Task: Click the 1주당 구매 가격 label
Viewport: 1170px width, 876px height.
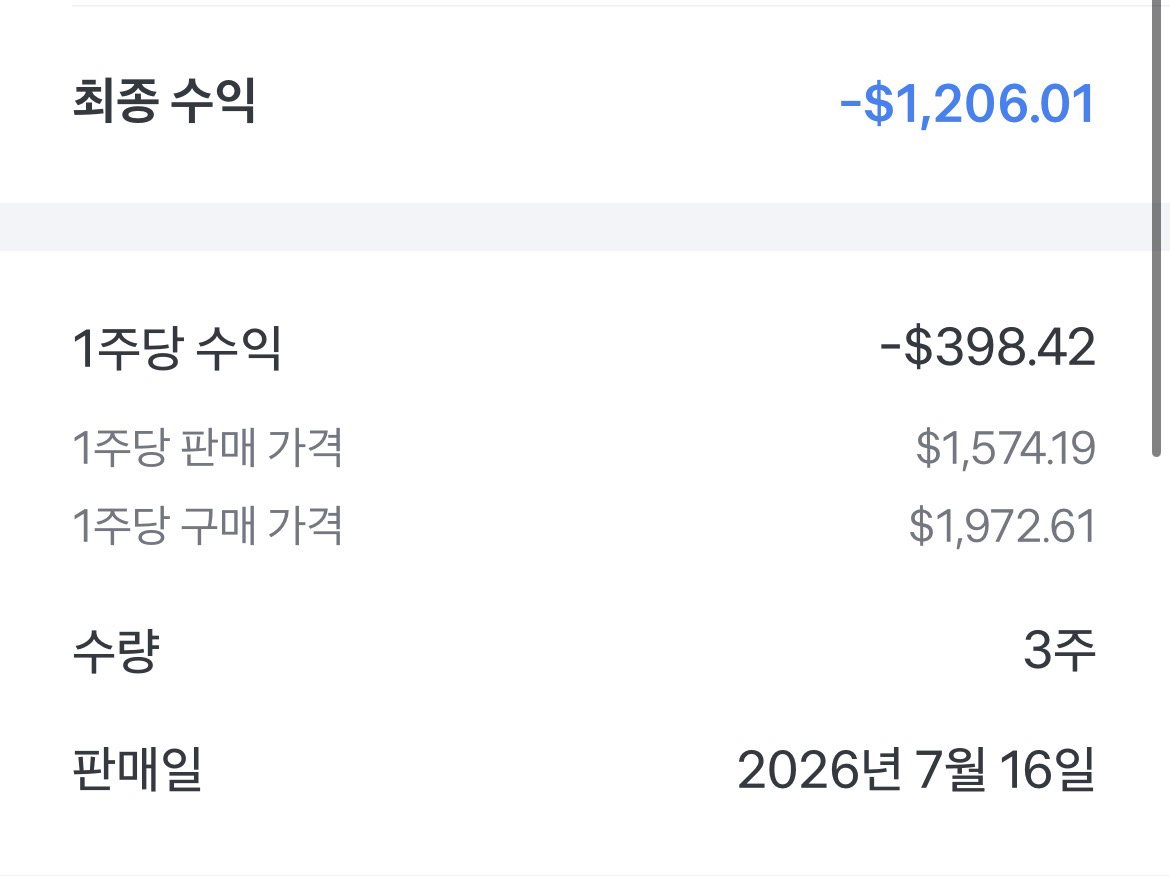Action: 207,525
